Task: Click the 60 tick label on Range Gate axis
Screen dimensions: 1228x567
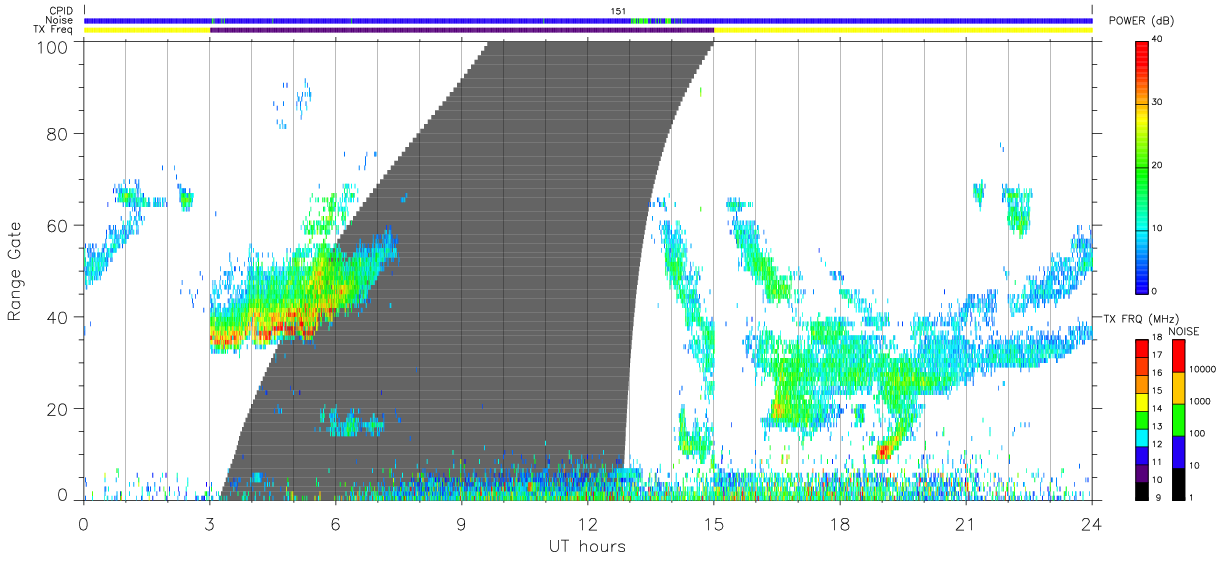Action: point(58,226)
